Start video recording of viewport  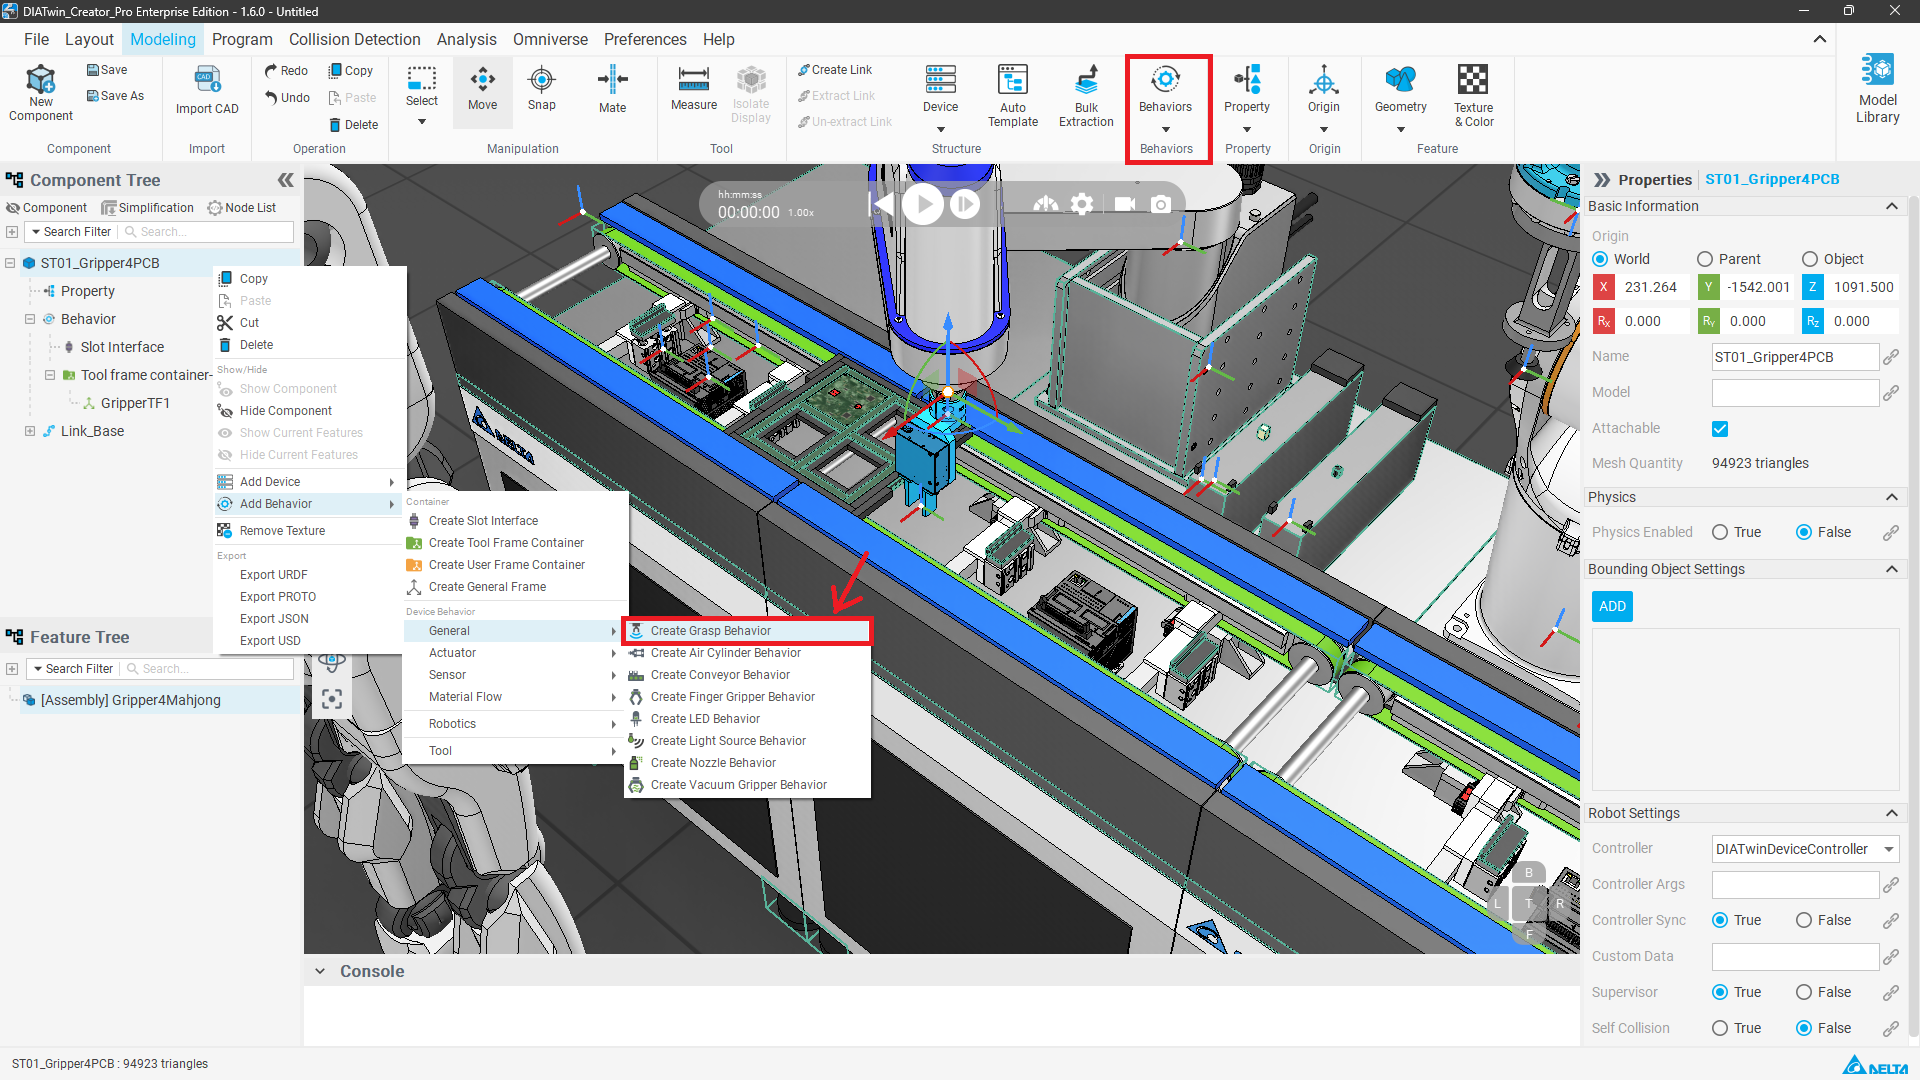[x=1125, y=204]
